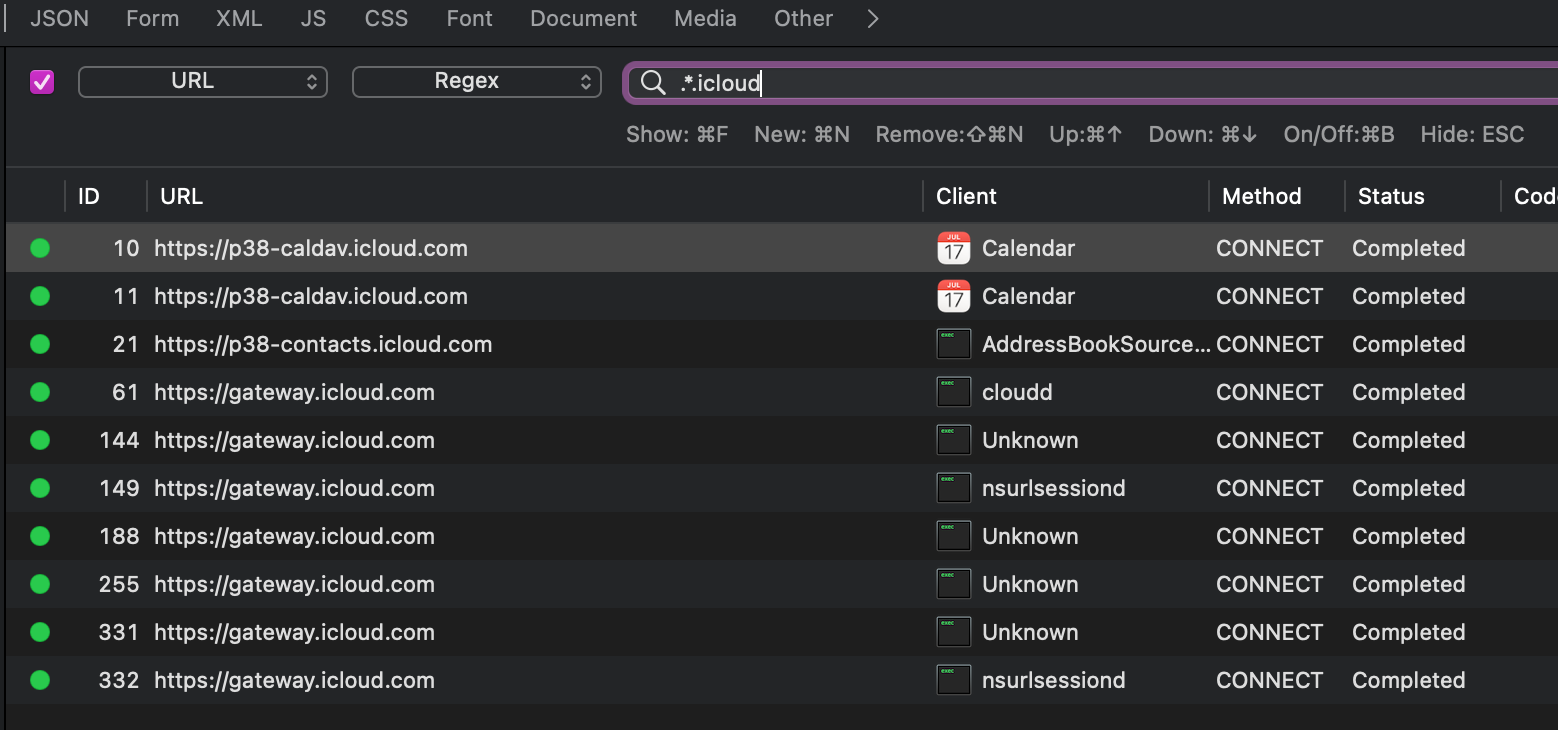Click green status dot of request 61

tap(40, 392)
